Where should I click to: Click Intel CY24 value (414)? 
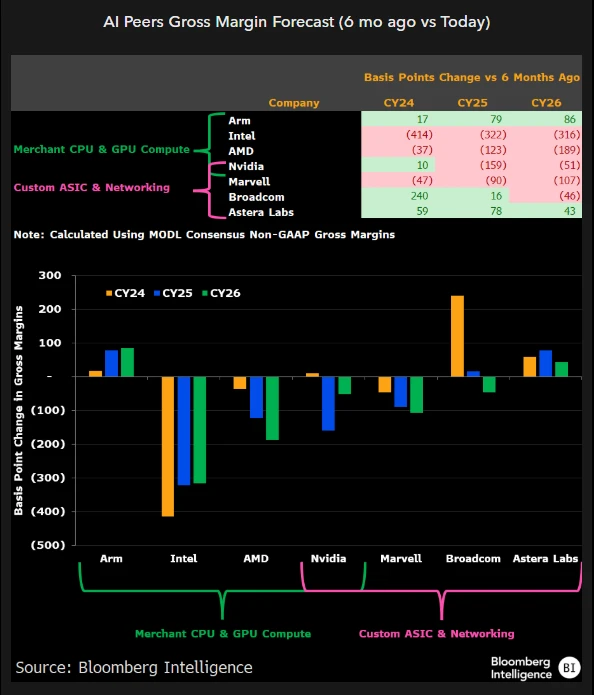(x=419, y=134)
